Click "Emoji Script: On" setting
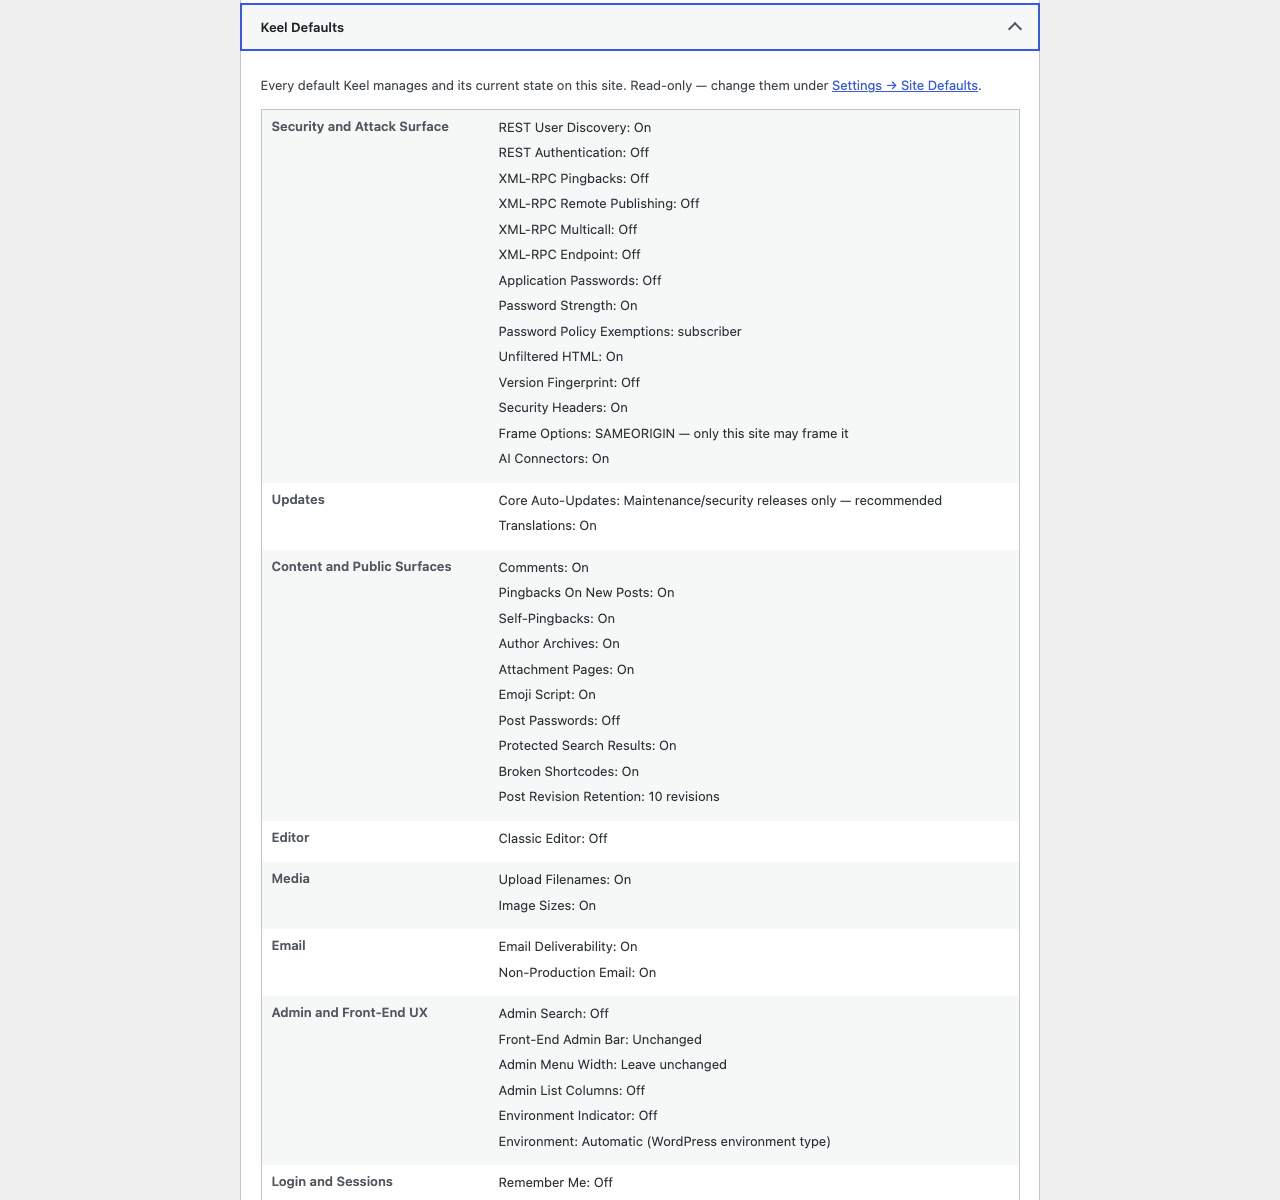 [x=547, y=695]
